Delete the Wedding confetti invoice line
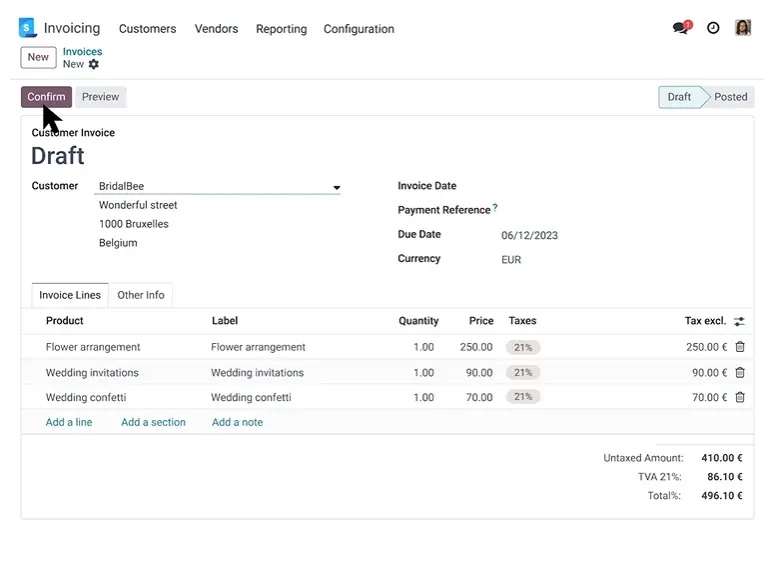Viewport: 776px width, 588px height. point(740,397)
